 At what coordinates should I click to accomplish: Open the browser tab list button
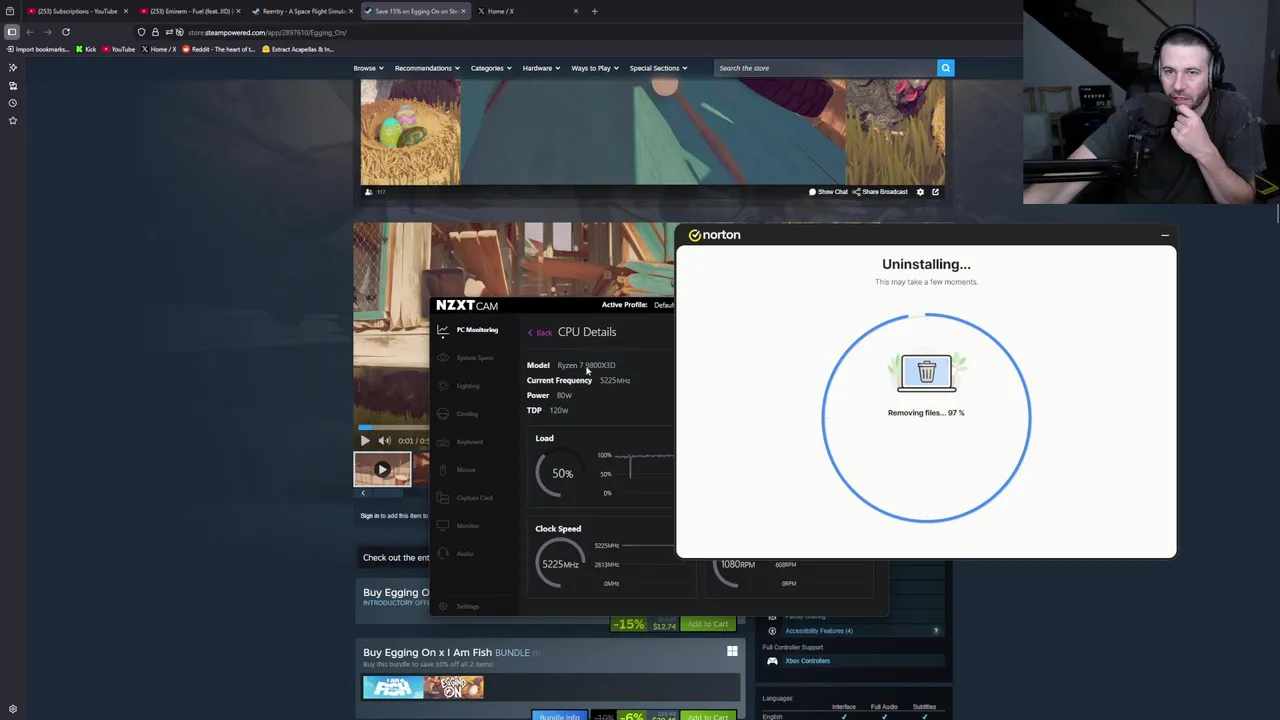click(10, 11)
